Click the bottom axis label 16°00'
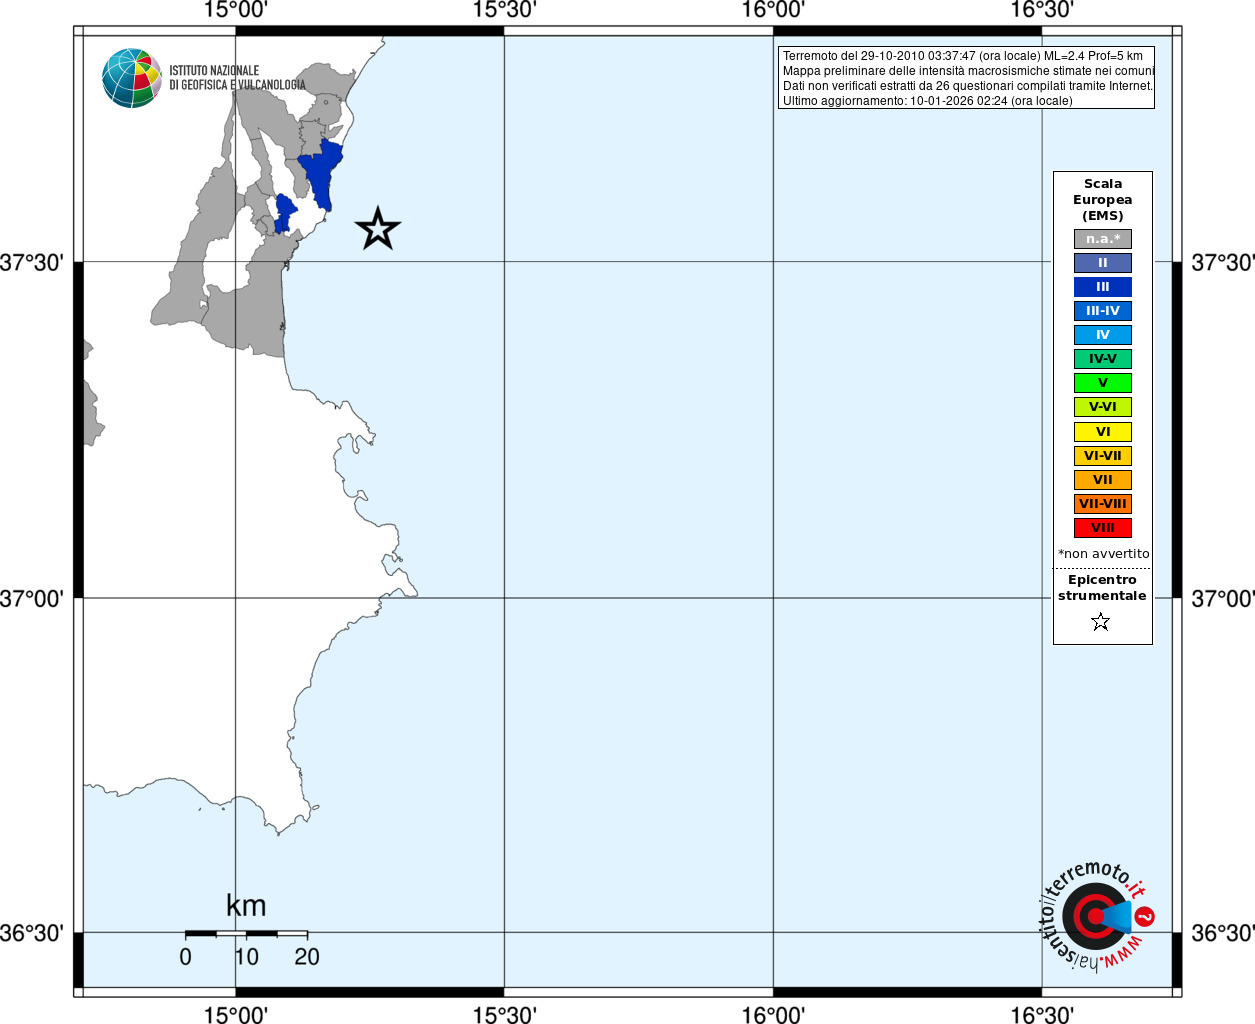Viewport: 1255px width, 1024px height. pyautogui.click(x=773, y=1015)
